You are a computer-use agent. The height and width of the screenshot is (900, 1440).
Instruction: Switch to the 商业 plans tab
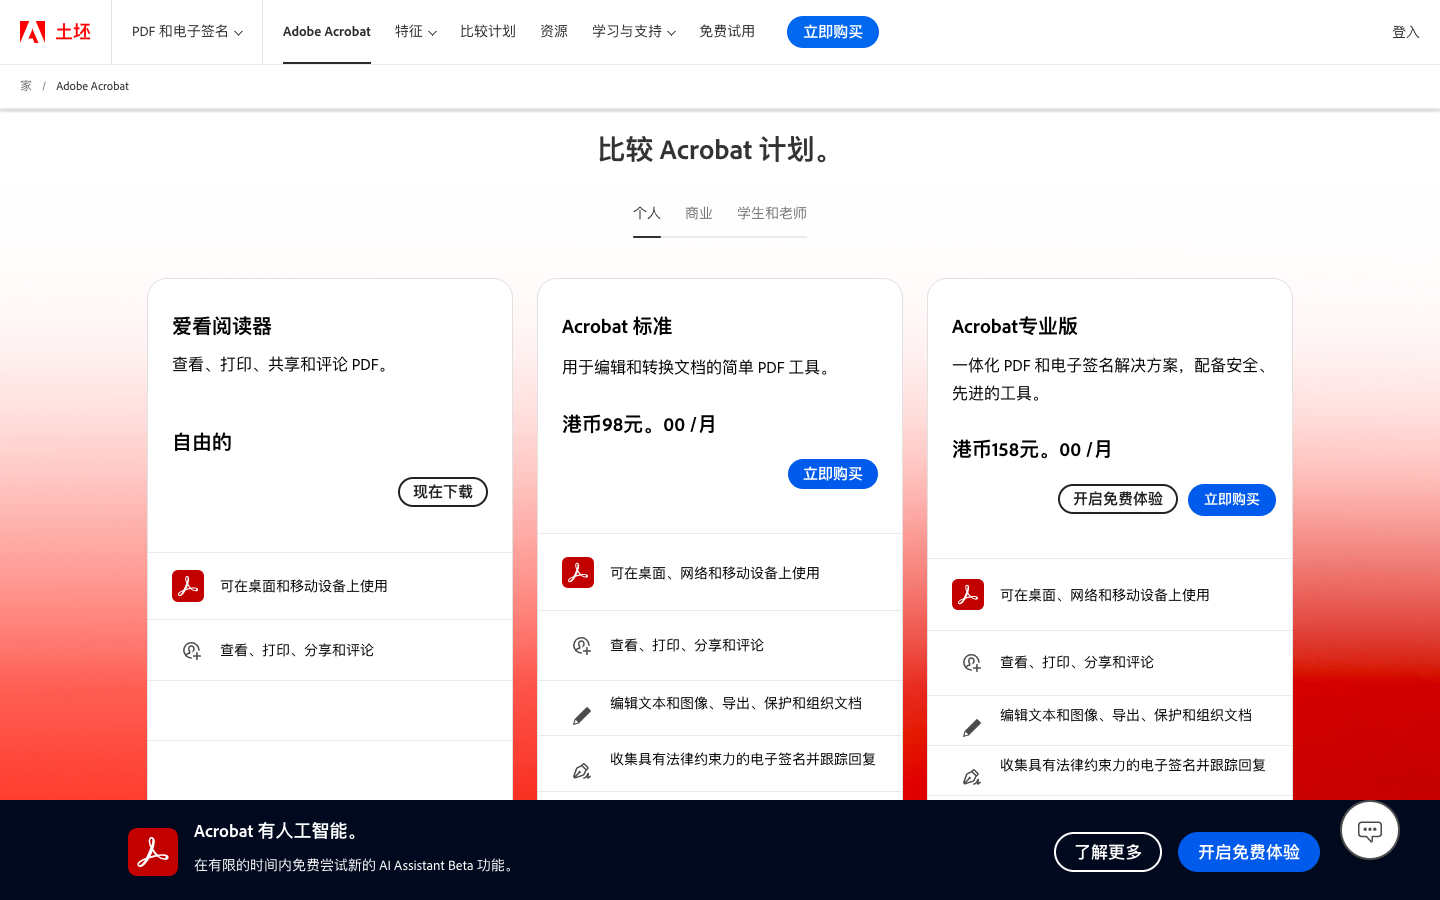coord(698,213)
